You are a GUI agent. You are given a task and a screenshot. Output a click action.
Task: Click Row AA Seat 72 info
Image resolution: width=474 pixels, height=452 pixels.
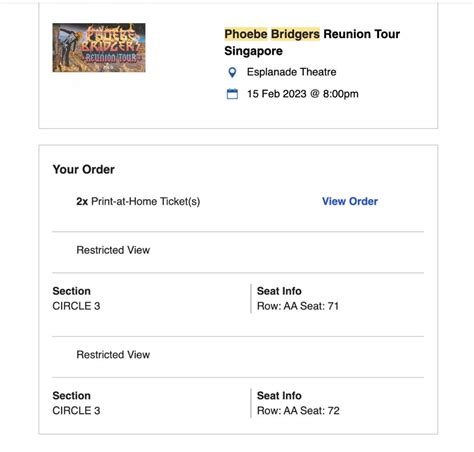pyautogui.click(x=298, y=411)
